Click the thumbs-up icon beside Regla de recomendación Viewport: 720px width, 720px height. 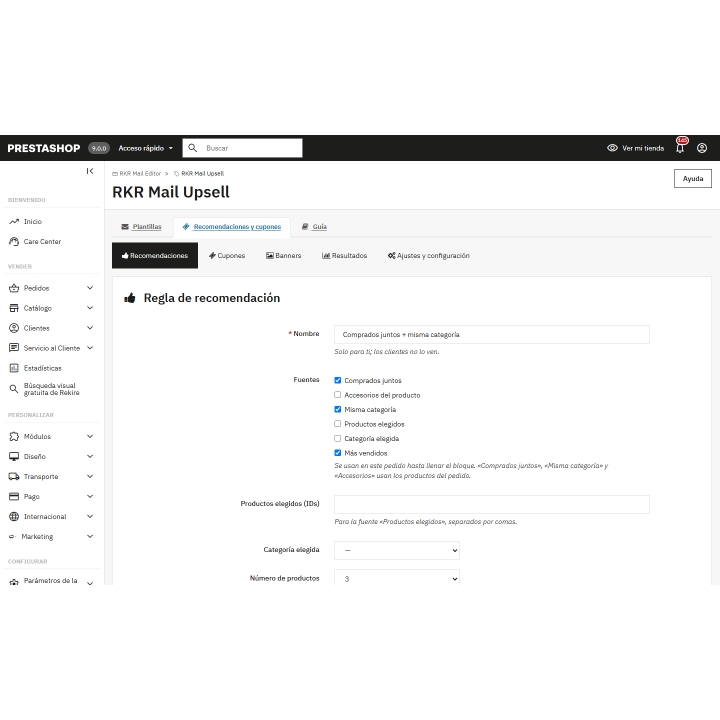[x=129, y=298]
